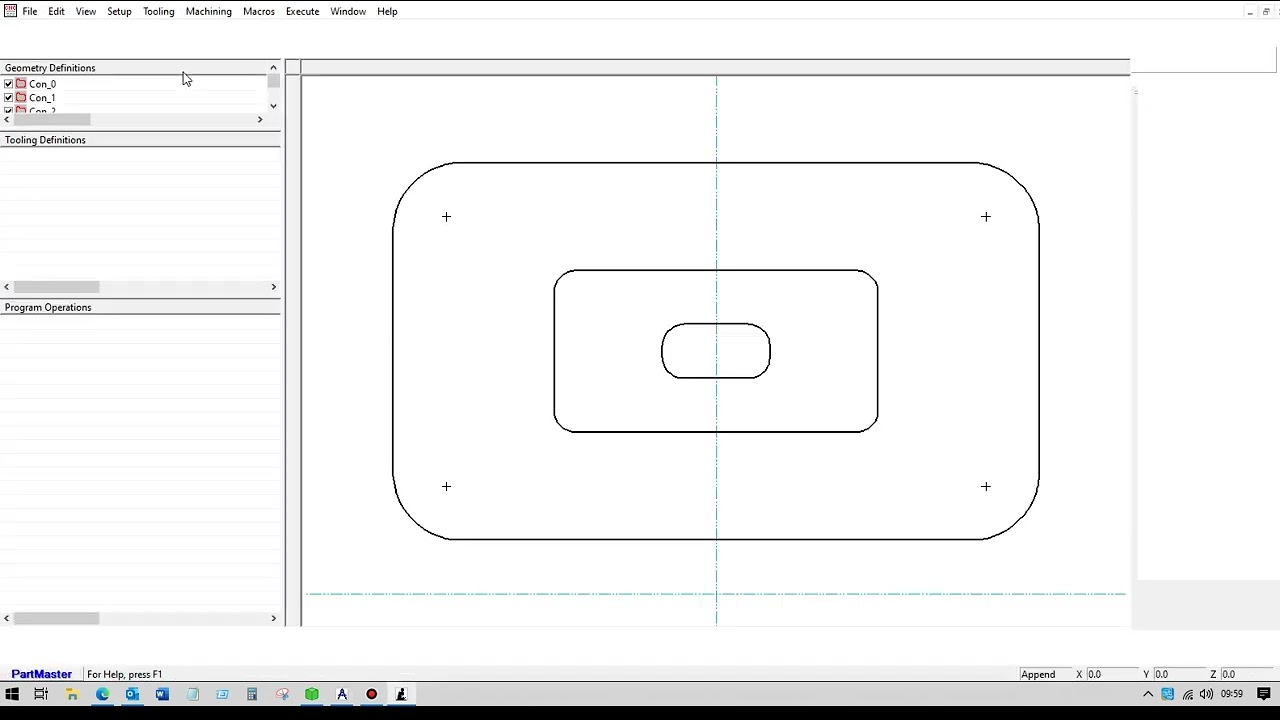Select the Con_1 tree item label

(x=42, y=98)
